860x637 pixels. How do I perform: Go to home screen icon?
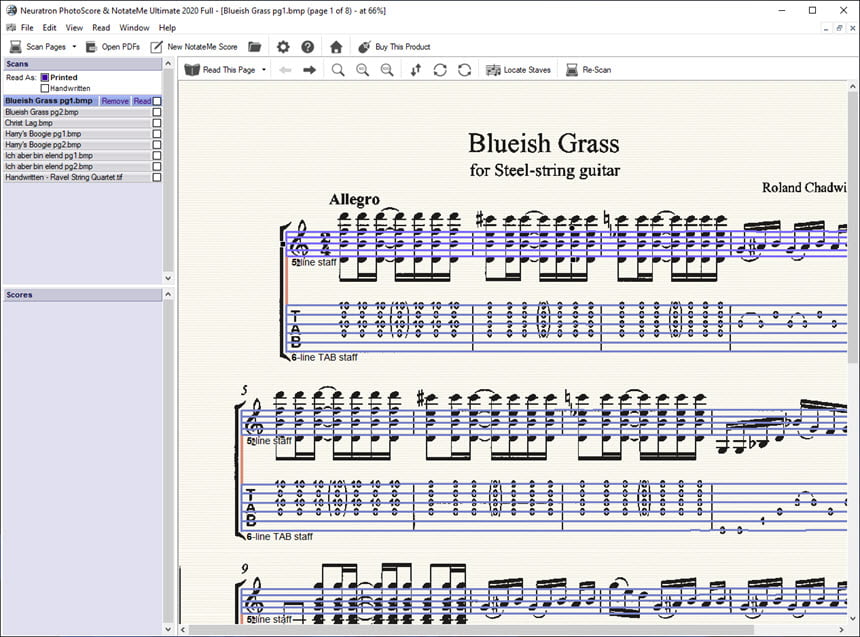point(336,47)
